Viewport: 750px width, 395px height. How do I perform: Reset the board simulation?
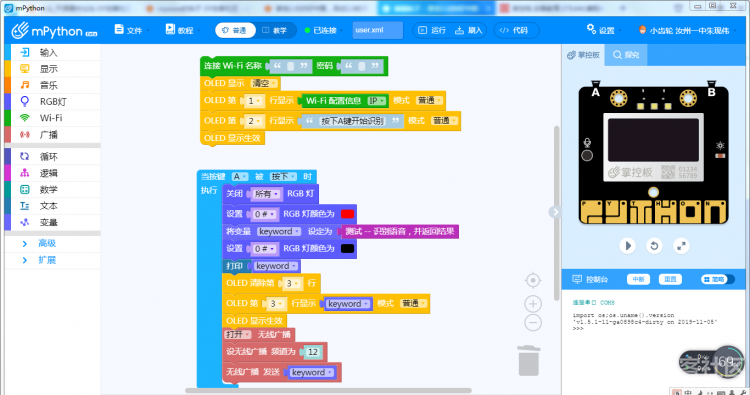point(654,246)
